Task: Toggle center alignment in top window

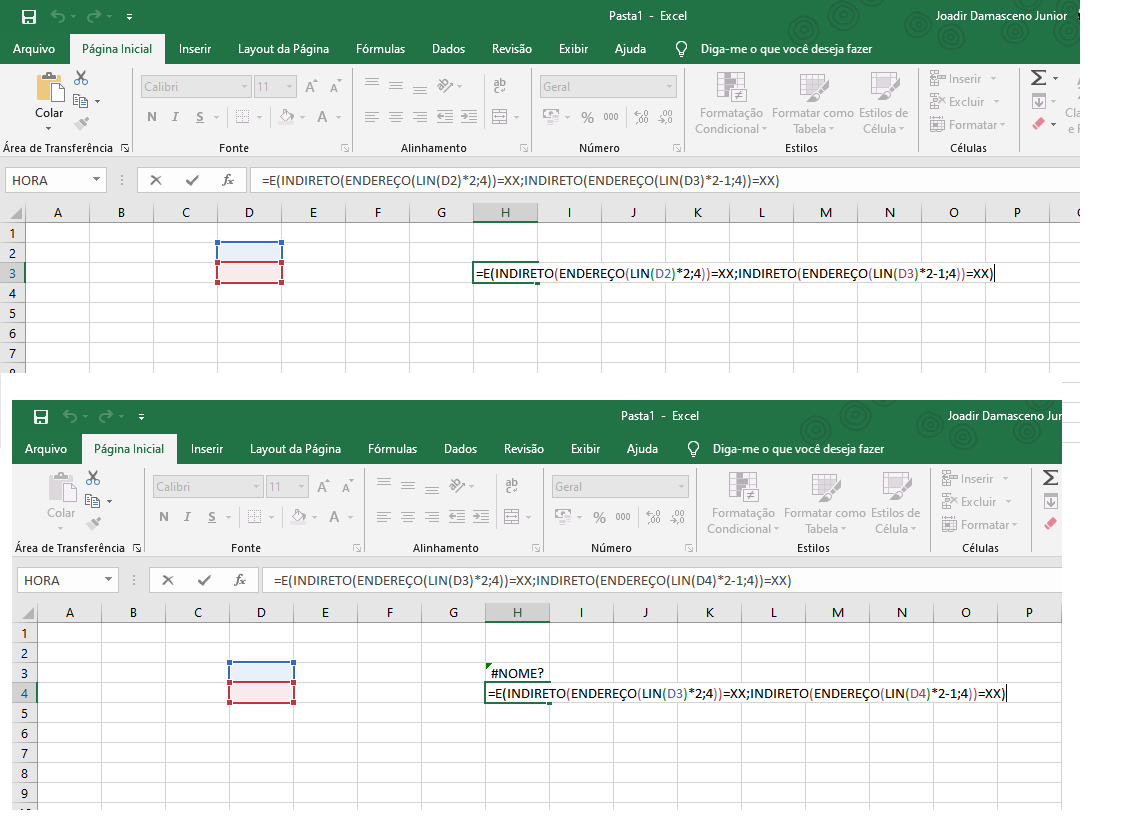Action: [x=396, y=117]
